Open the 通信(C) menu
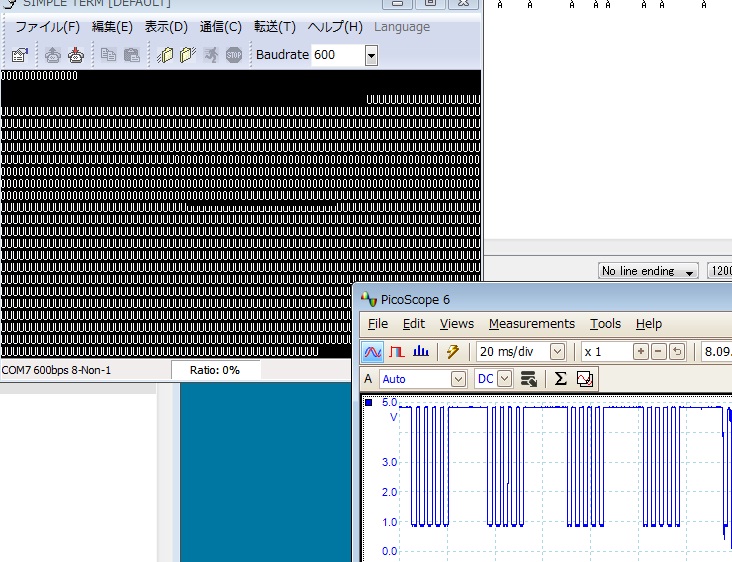Screen dimensions: 732x562 coord(221,27)
